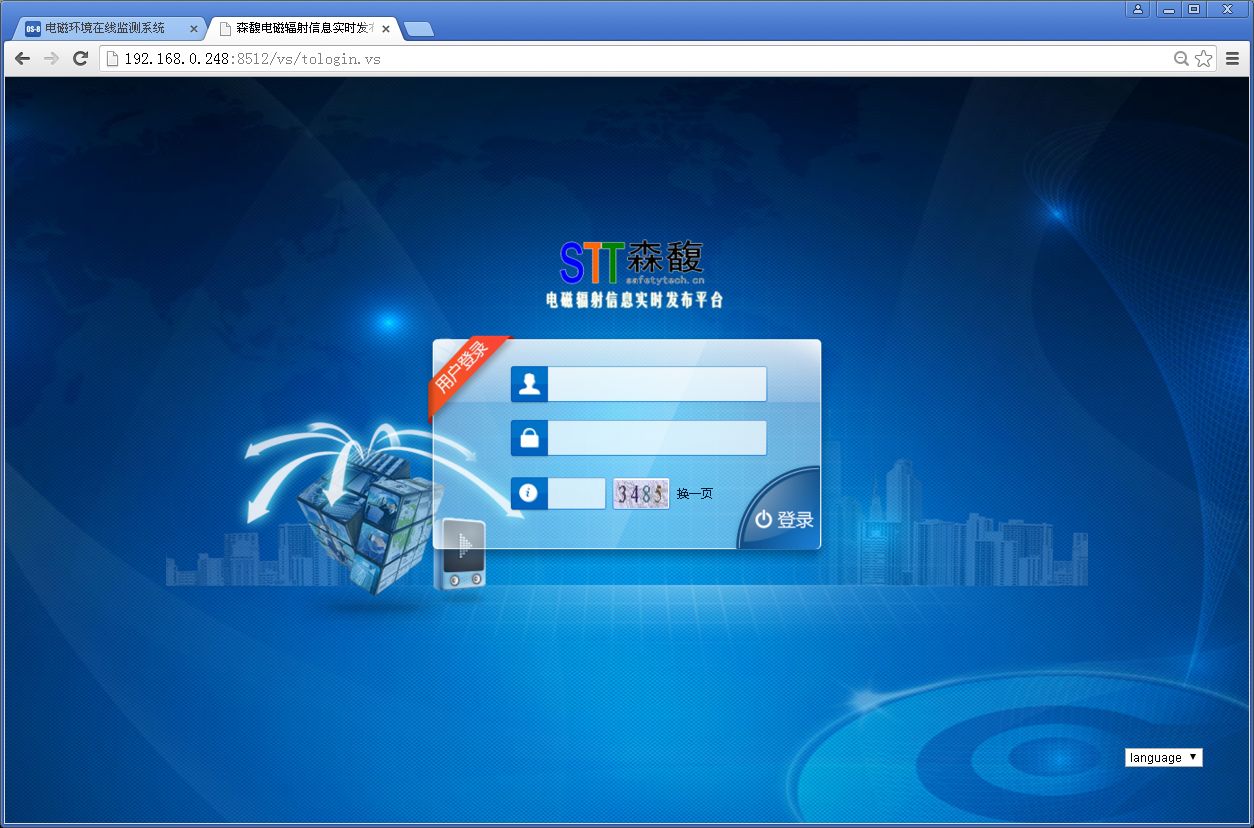
Task: Click the browser forward arrow
Action: 52,59
